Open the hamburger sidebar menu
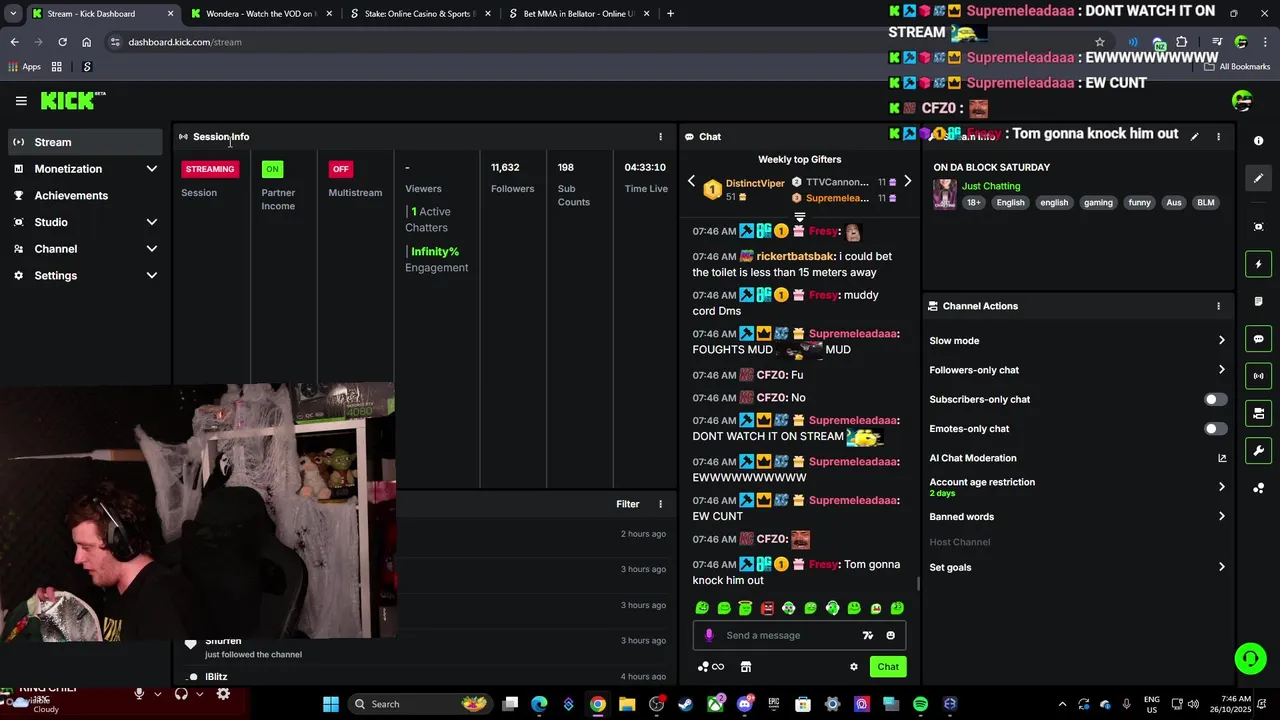Image resolution: width=1280 pixels, height=720 pixels. [x=21, y=101]
